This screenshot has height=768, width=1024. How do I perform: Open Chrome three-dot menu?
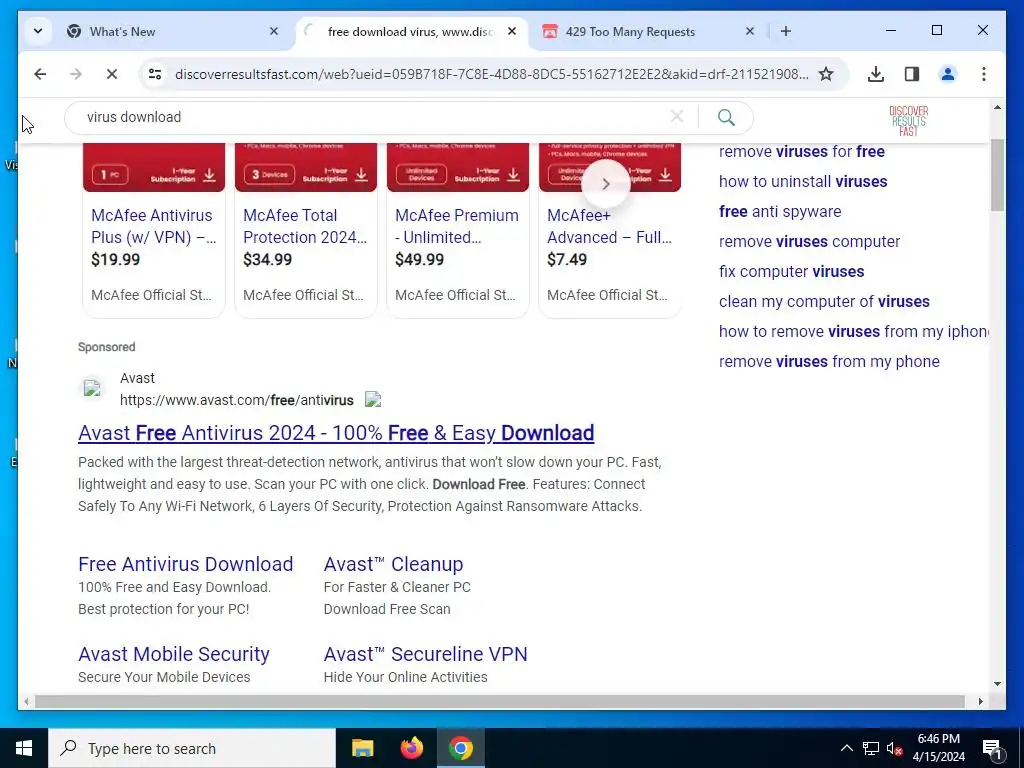[x=984, y=74]
